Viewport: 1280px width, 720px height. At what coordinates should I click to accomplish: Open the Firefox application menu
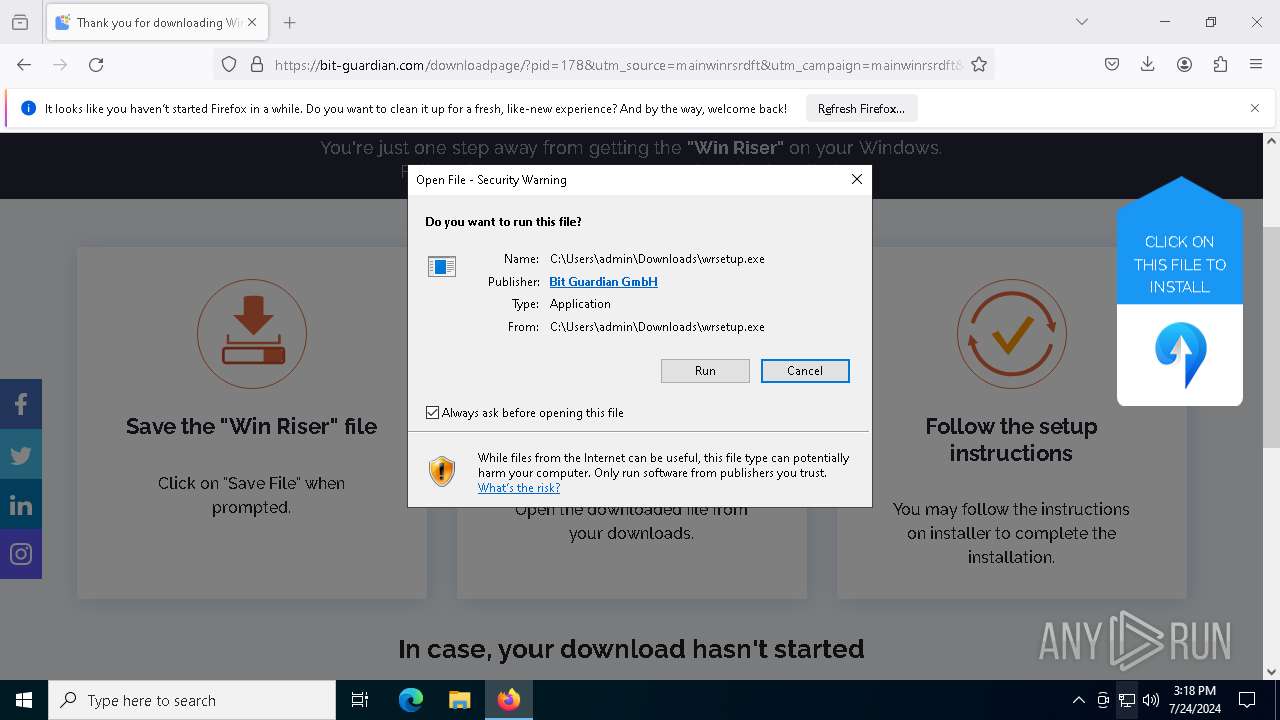coord(1256,65)
